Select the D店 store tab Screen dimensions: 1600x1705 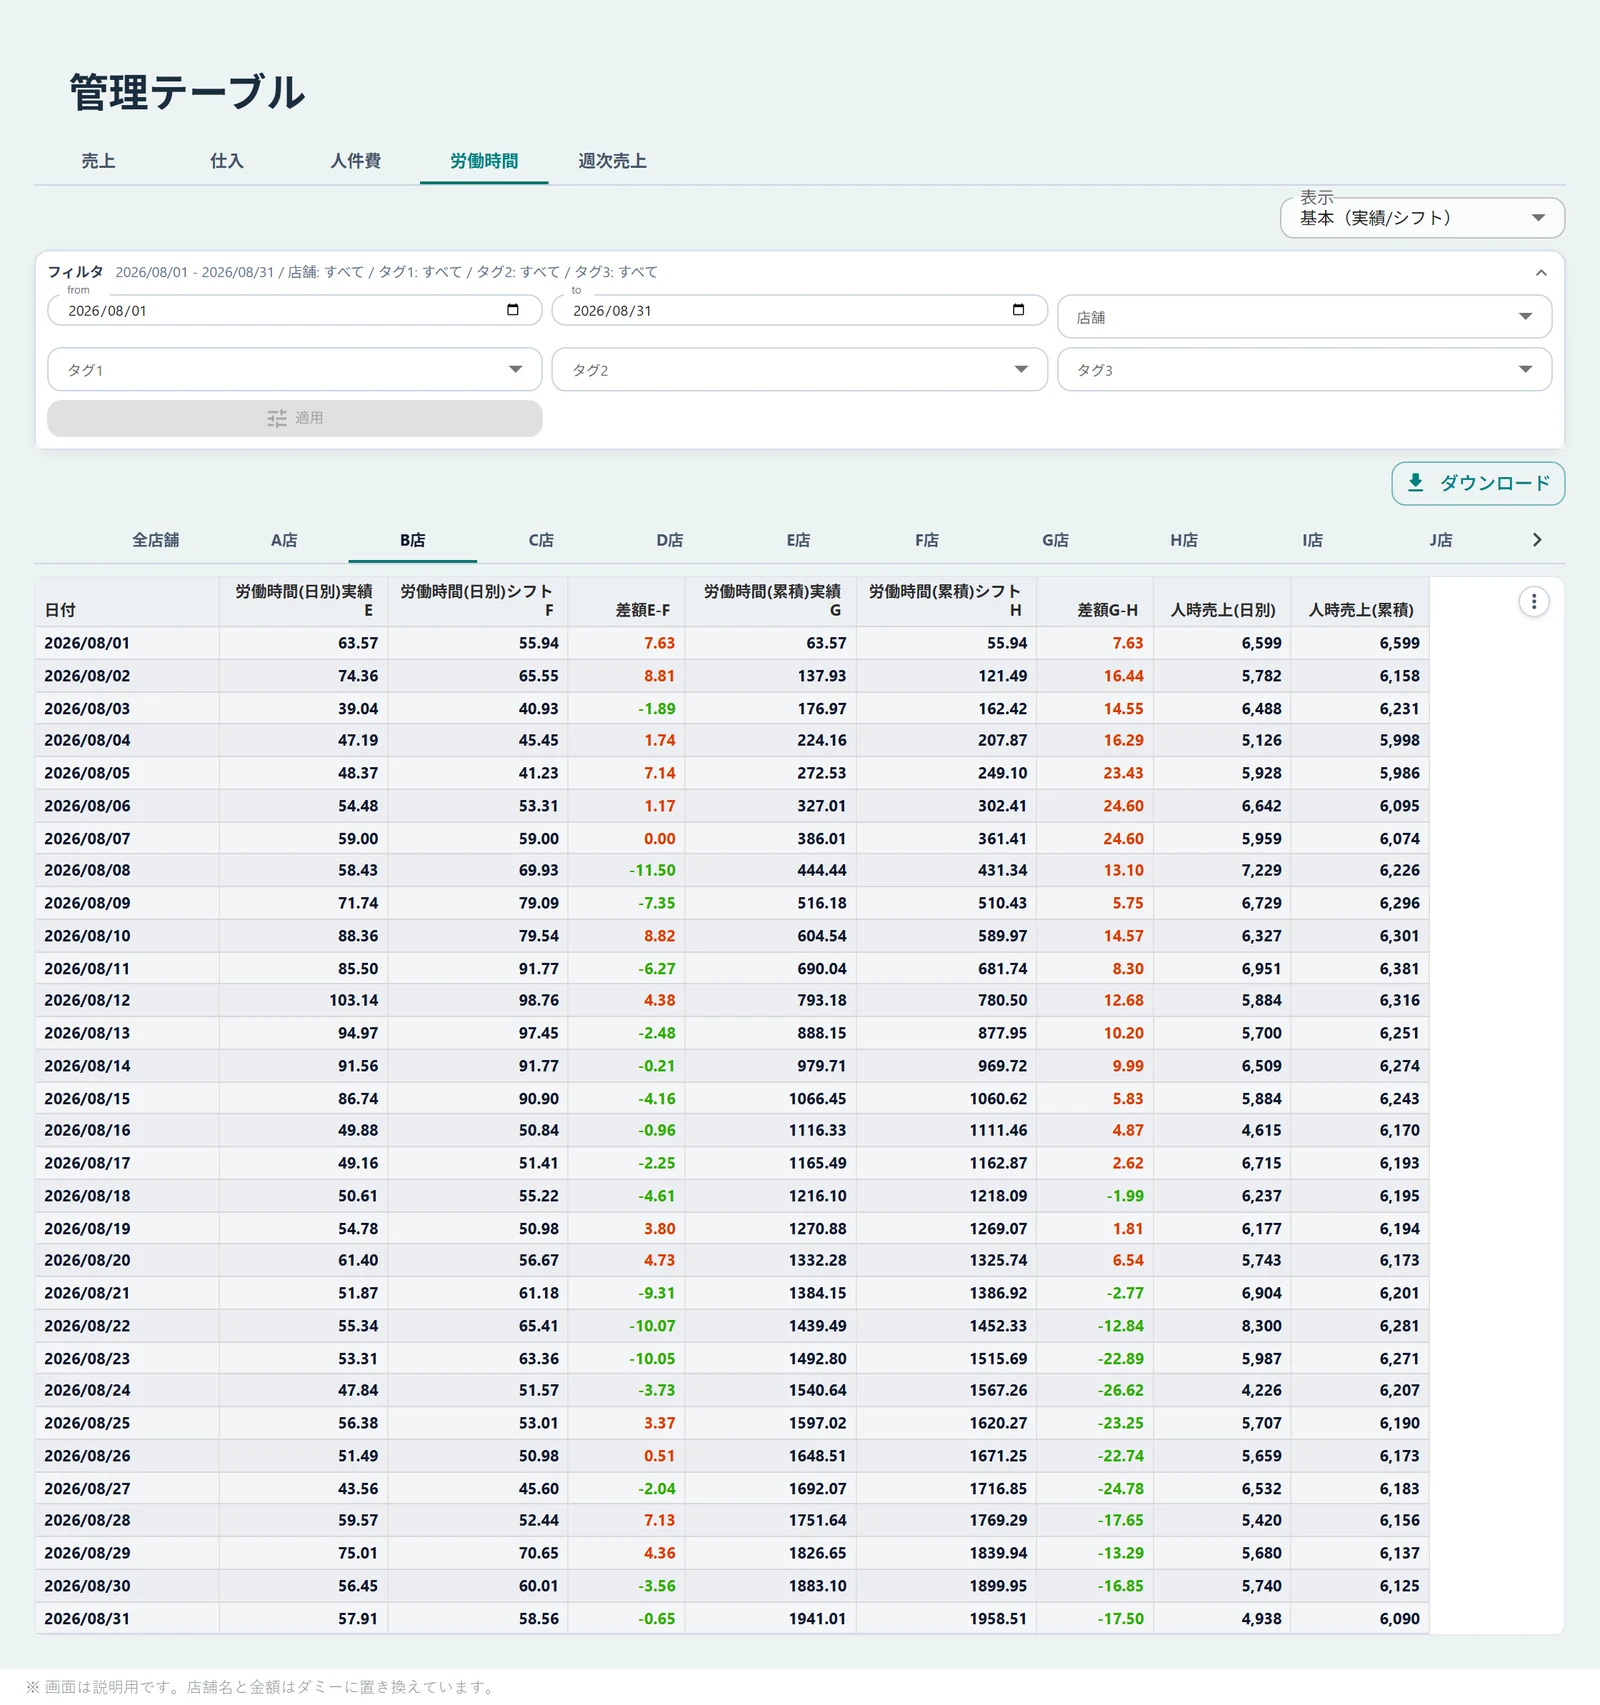(670, 540)
